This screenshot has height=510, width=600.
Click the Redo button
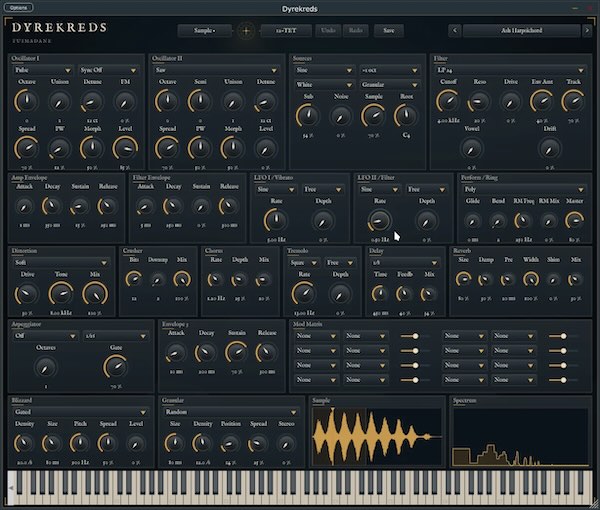click(x=355, y=31)
